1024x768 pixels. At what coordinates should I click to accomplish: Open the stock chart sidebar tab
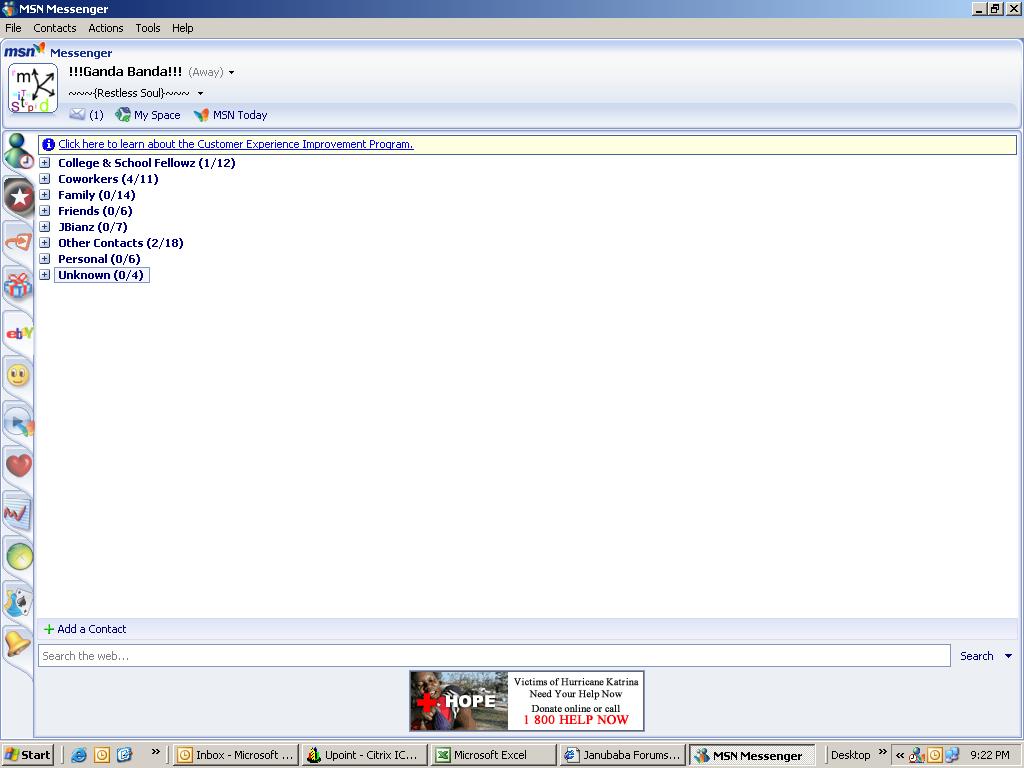click(x=18, y=513)
